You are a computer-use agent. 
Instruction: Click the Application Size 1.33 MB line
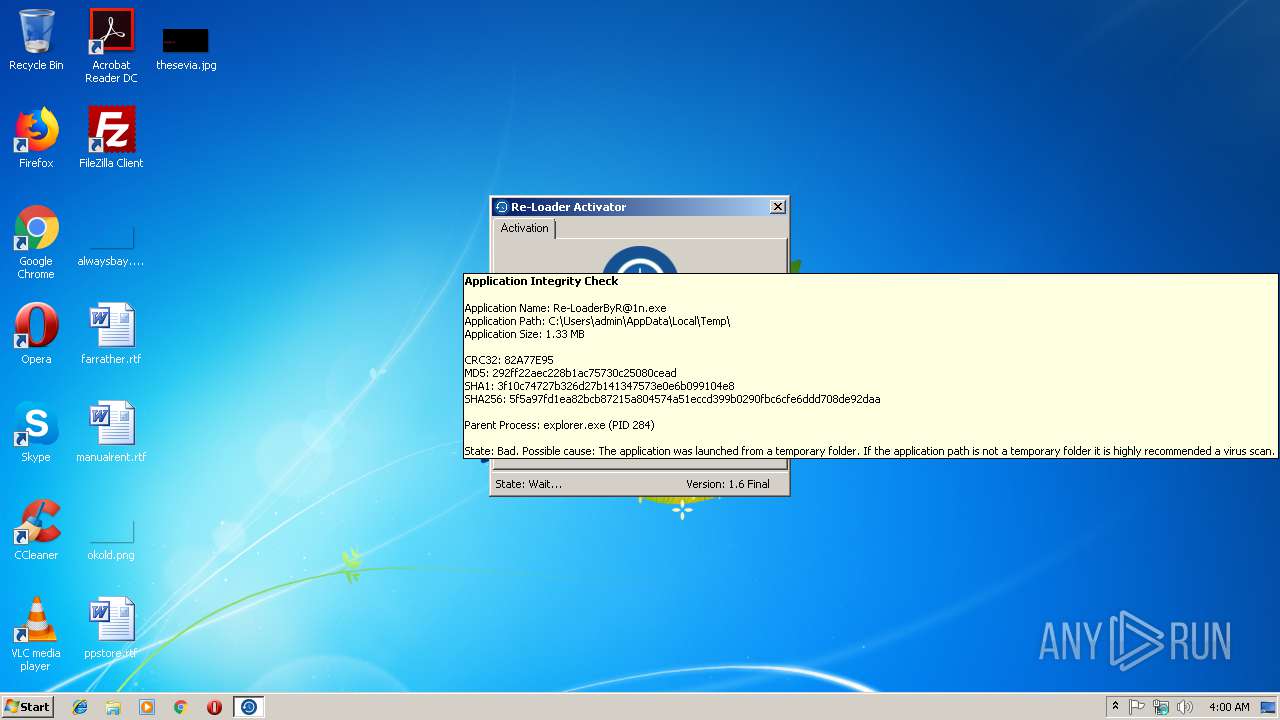[524, 334]
